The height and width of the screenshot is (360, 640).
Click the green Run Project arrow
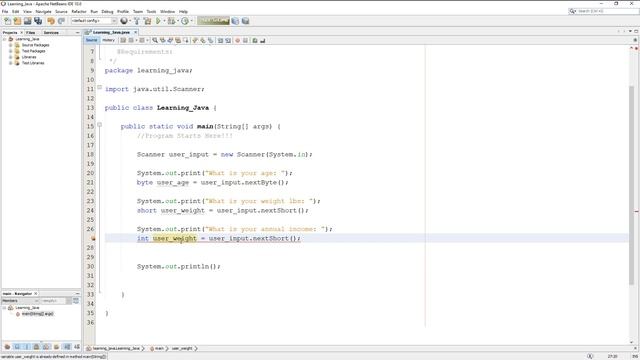coord(158,21)
